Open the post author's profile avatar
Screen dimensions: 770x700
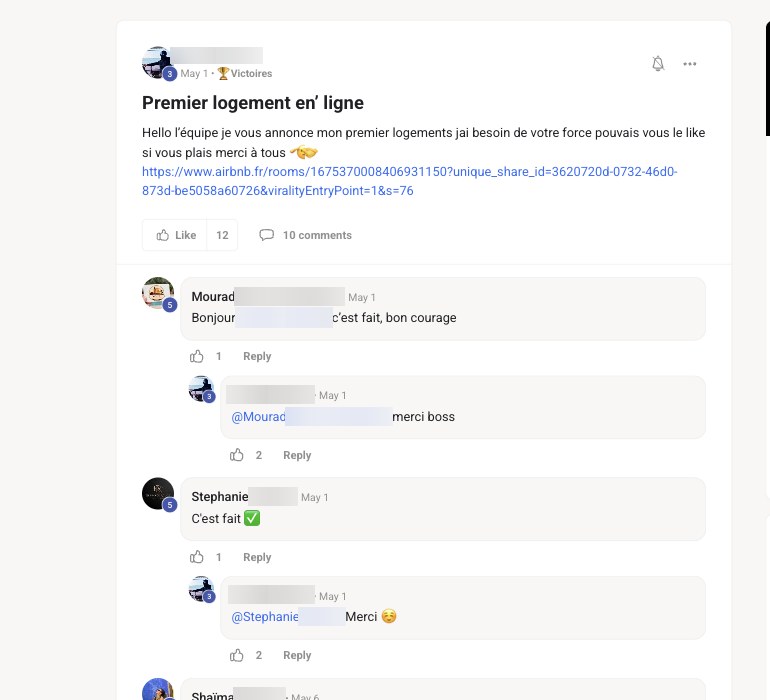coord(158,62)
